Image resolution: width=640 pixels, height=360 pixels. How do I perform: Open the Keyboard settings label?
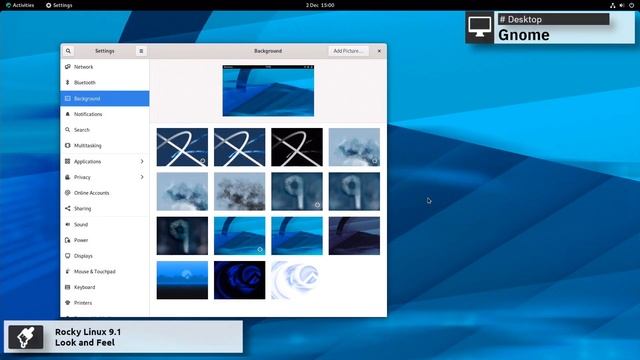pos(84,287)
